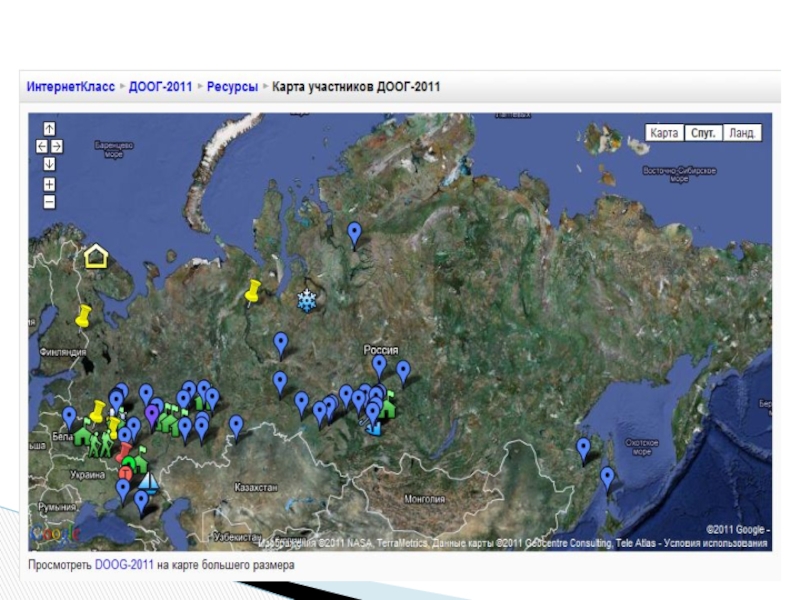Screen dimensions: 800x600
Task: Zoom in using the plus button
Action: coord(50,185)
